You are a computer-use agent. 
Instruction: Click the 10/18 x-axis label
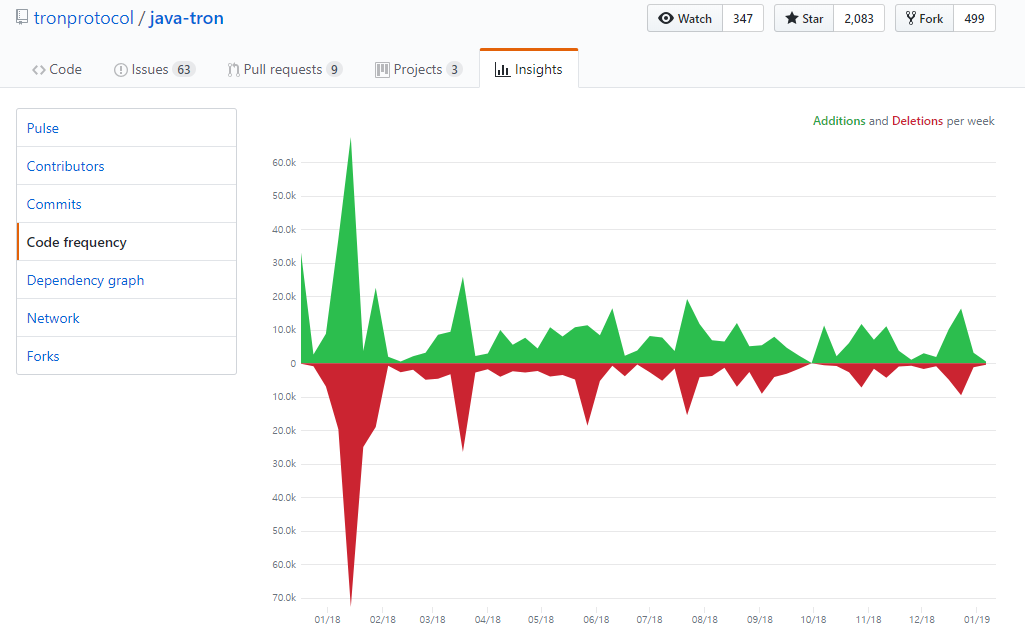coord(813,619)
